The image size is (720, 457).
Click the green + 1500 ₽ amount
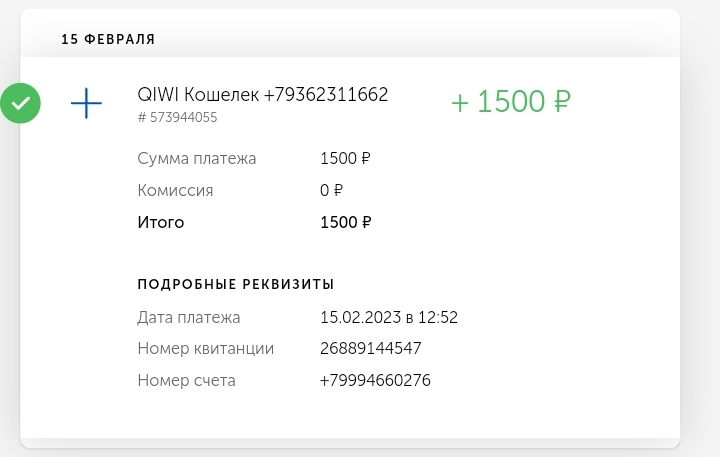click(511, 102)
